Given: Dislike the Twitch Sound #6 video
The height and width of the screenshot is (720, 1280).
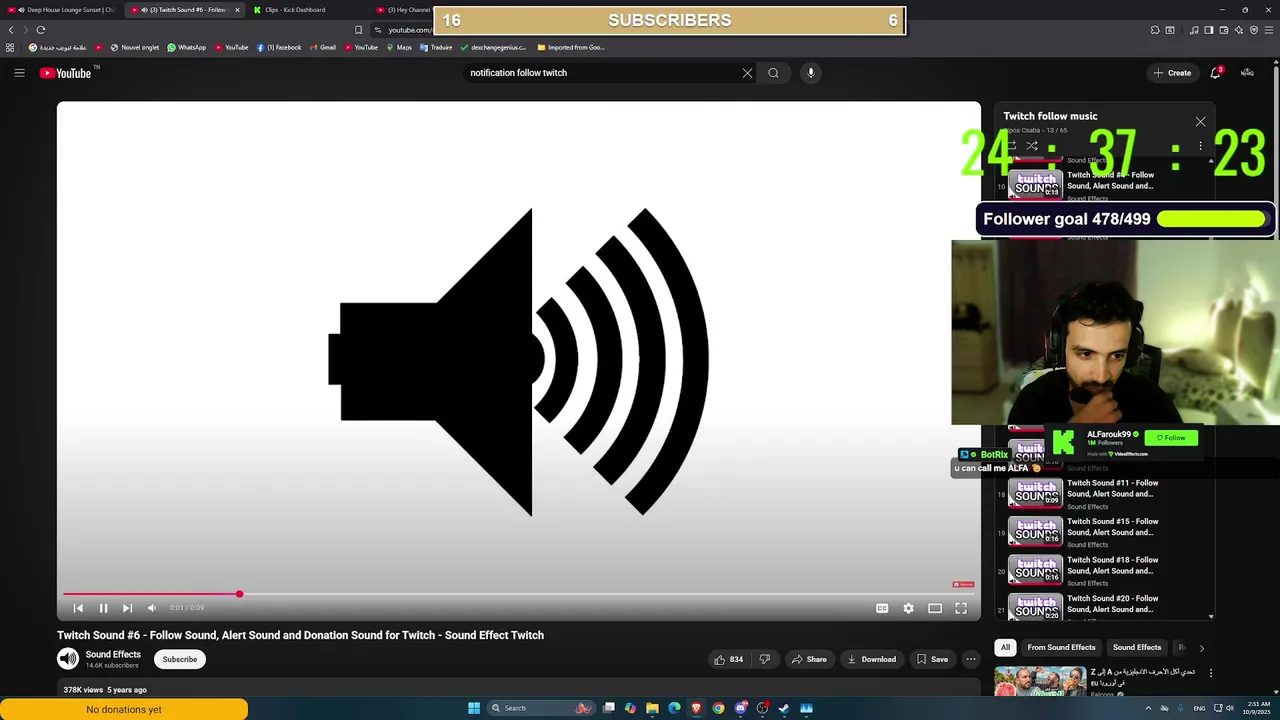Looking at the screenshot, I should coord(765,659).
